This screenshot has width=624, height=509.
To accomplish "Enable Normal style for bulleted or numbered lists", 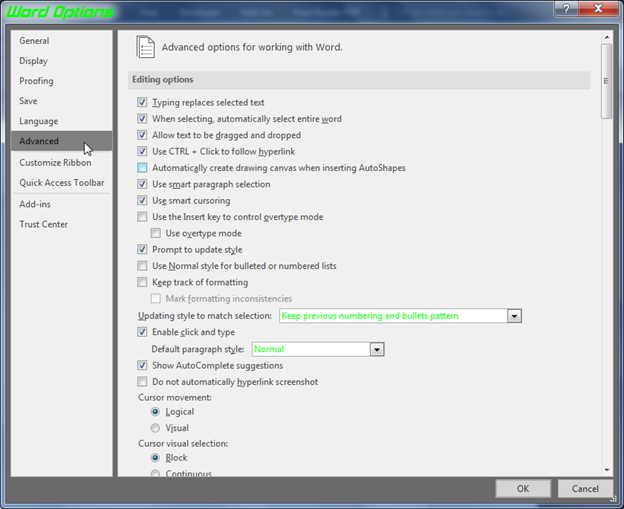I will (142, 265).
